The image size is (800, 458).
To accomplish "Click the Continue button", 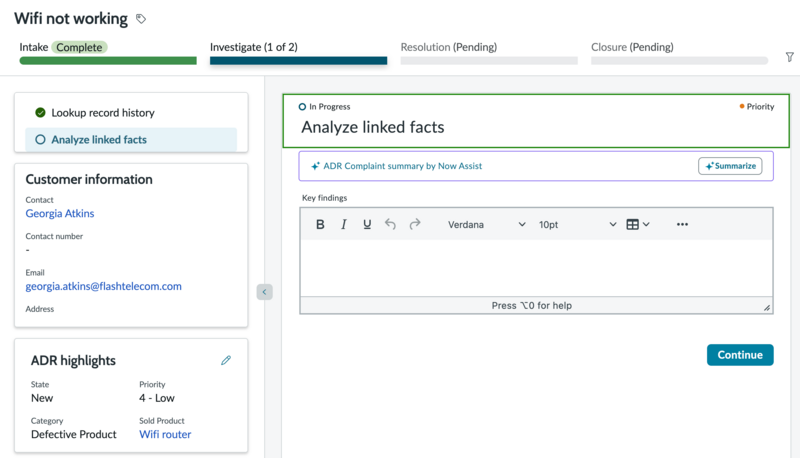I will point(740,355).
